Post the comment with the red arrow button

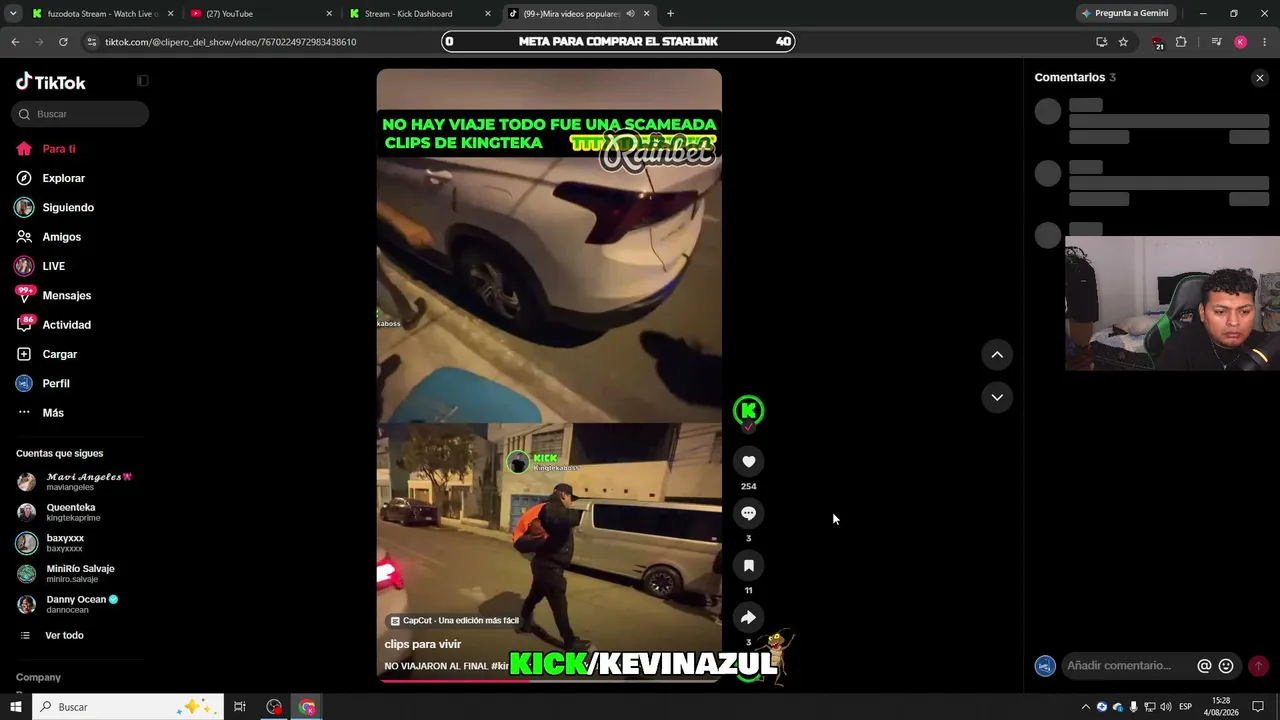tap(1258, 666)
